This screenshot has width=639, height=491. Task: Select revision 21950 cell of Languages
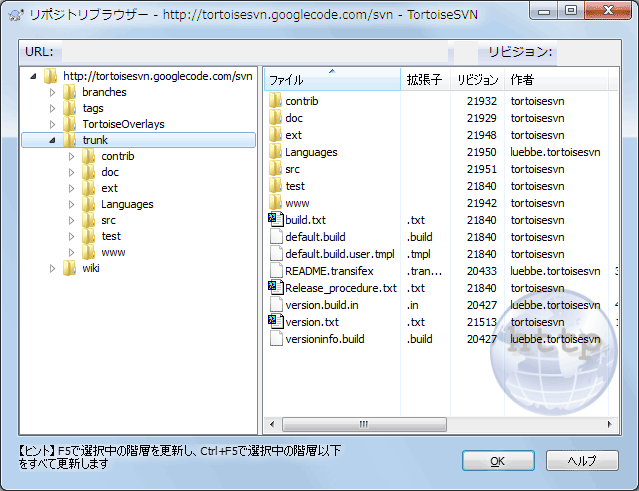(x=481, y=152)
